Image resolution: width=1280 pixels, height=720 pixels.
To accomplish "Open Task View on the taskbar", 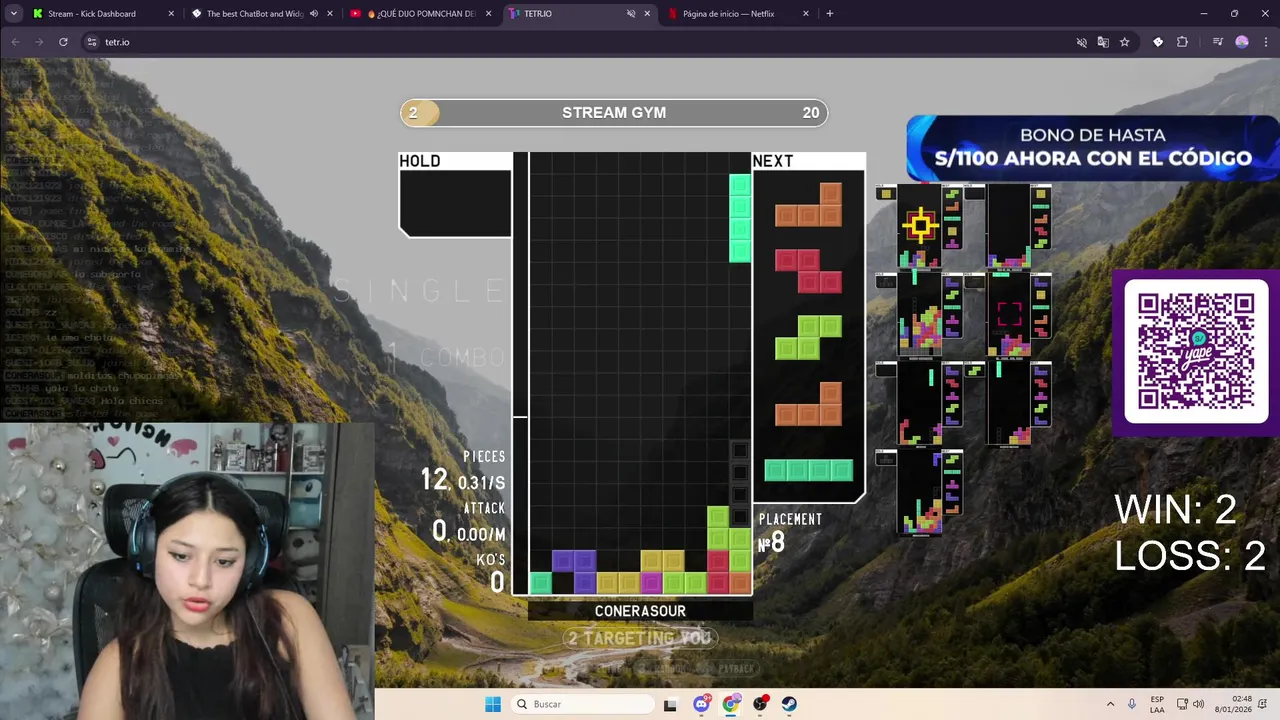I will (670, 704).
